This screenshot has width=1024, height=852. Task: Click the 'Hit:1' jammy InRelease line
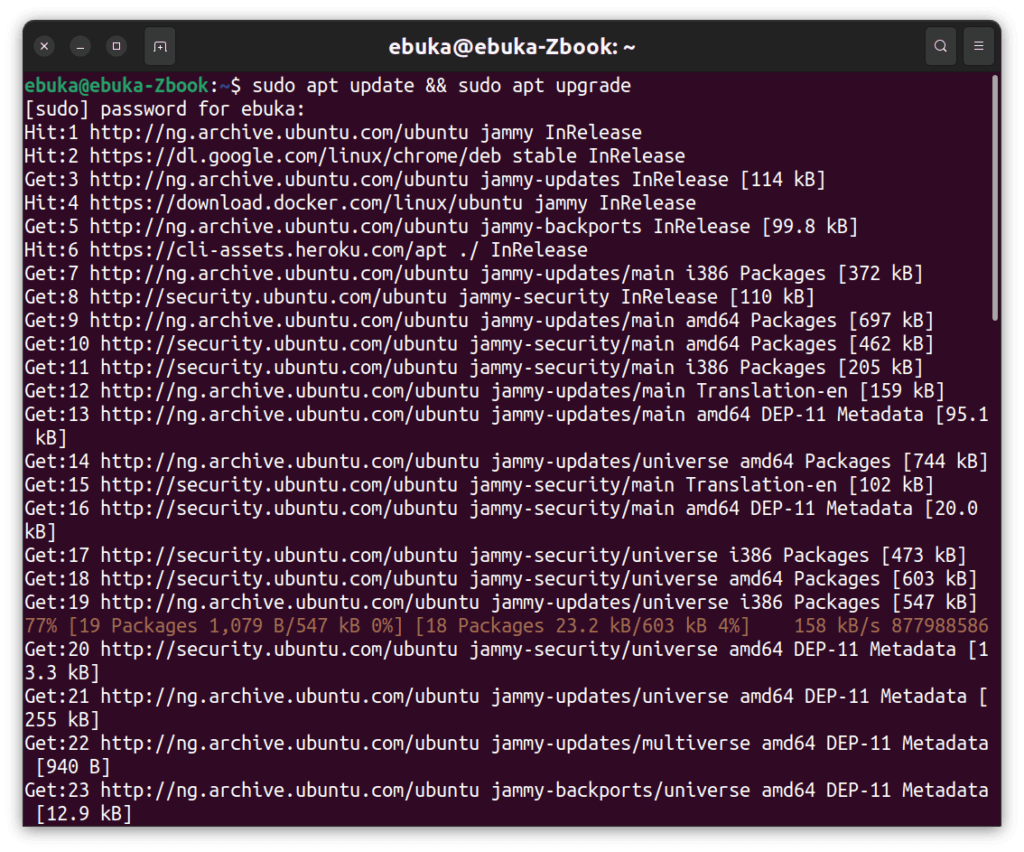point(333,133)
